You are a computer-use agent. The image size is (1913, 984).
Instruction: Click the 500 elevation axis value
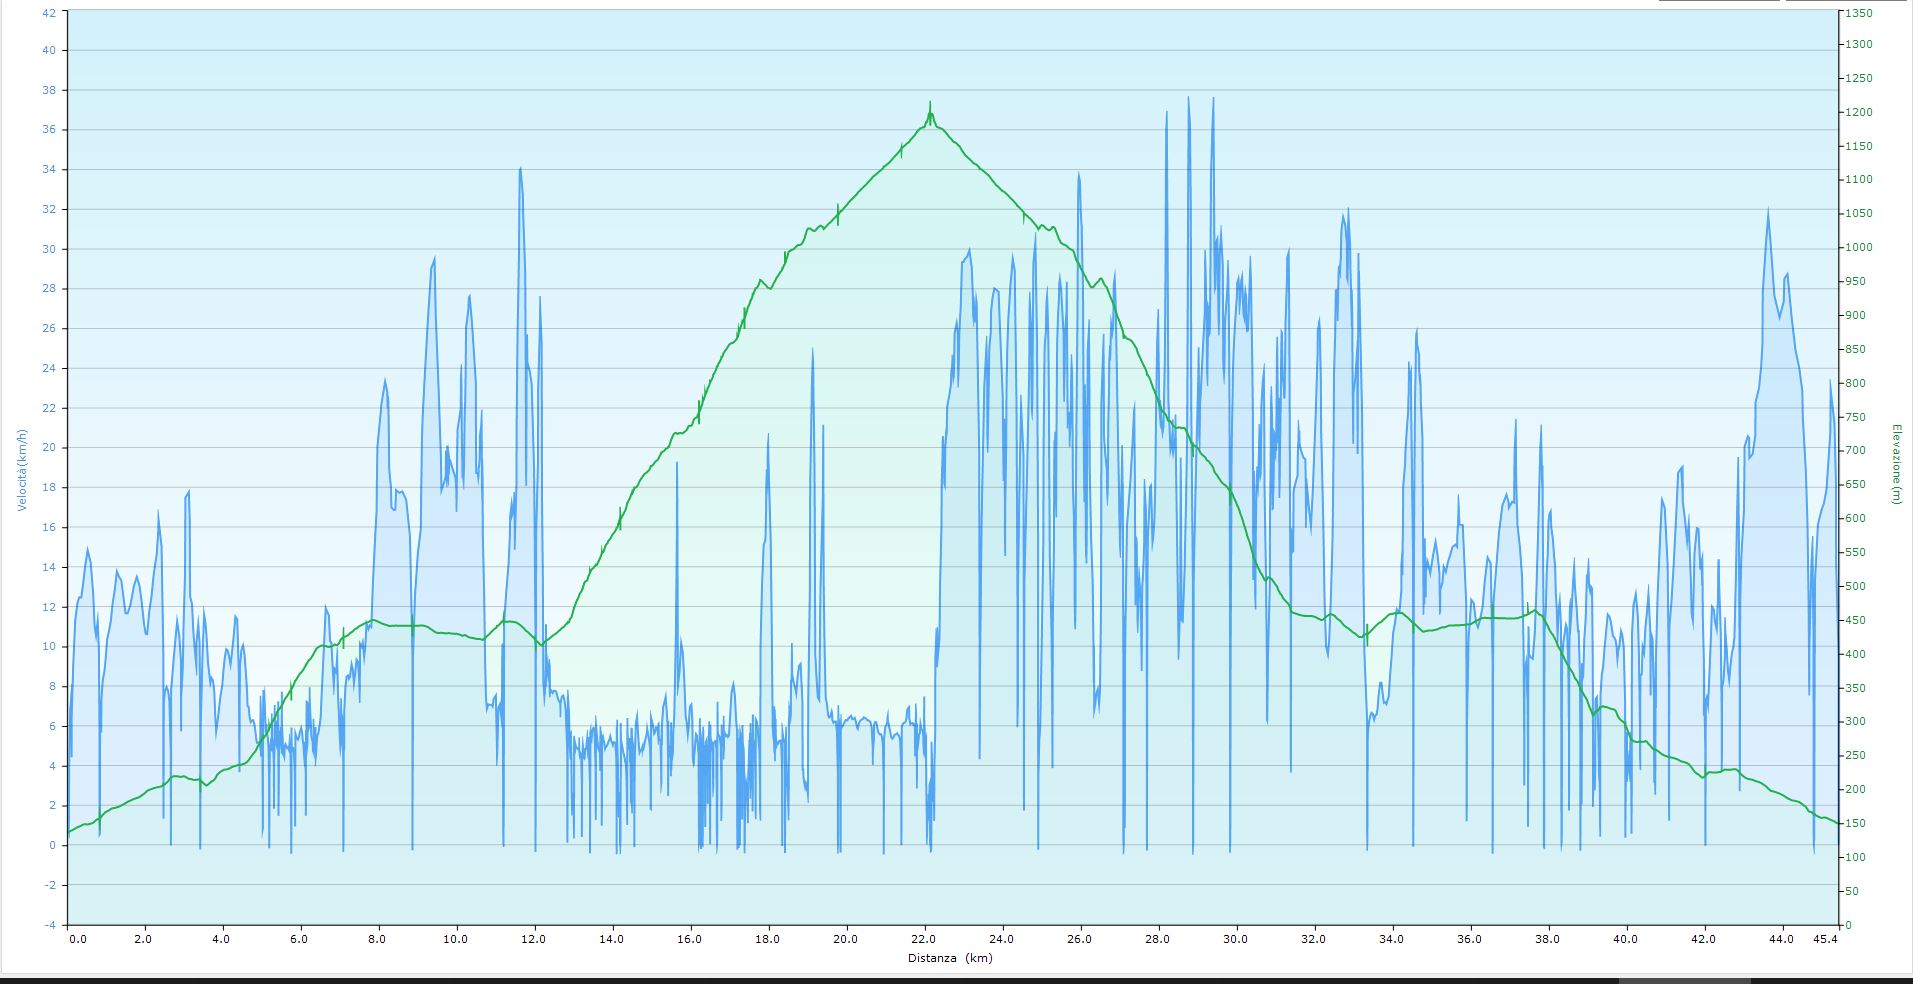tap(1856, 587)
